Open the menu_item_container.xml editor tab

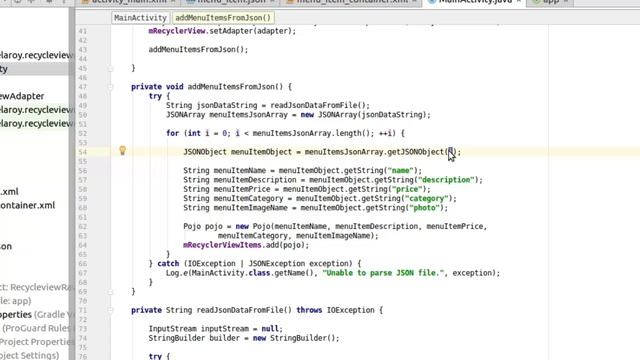pos(351,2)
